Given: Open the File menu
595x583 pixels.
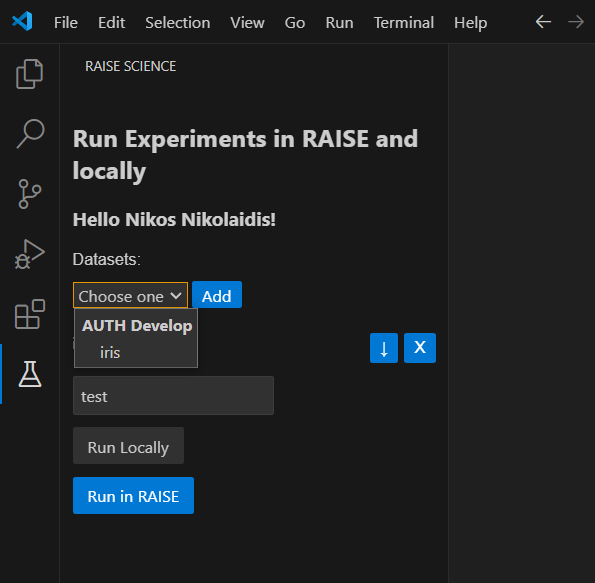Looking at the screenshot, I should tap(66, 23).
